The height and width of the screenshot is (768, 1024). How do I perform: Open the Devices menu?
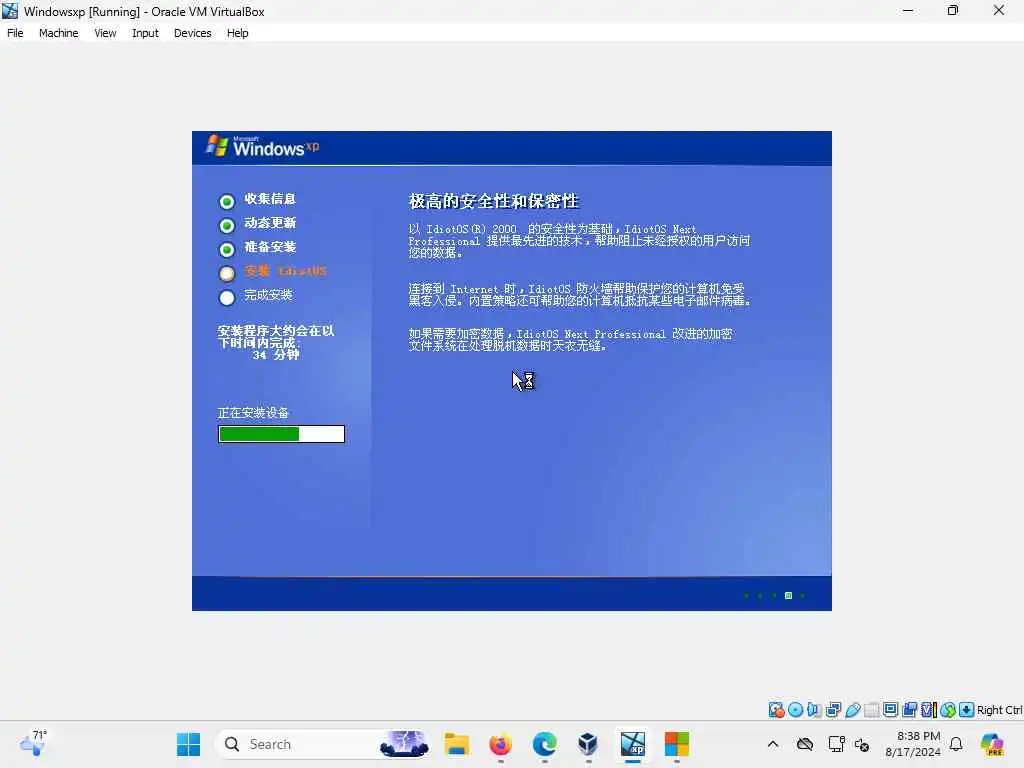pos(193,33)
